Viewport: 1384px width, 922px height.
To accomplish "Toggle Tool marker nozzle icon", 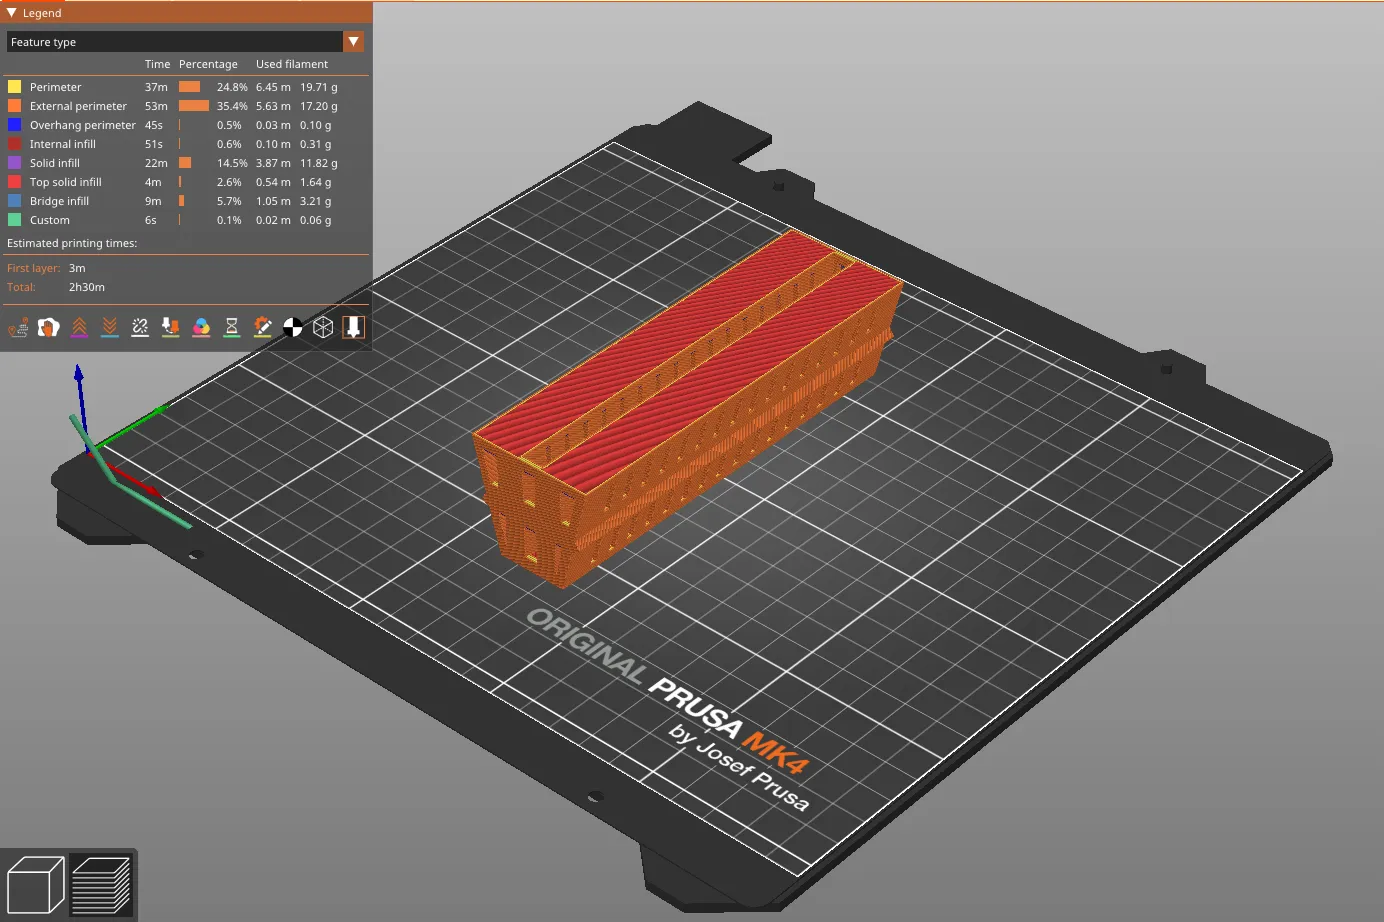I will point(354,327).
